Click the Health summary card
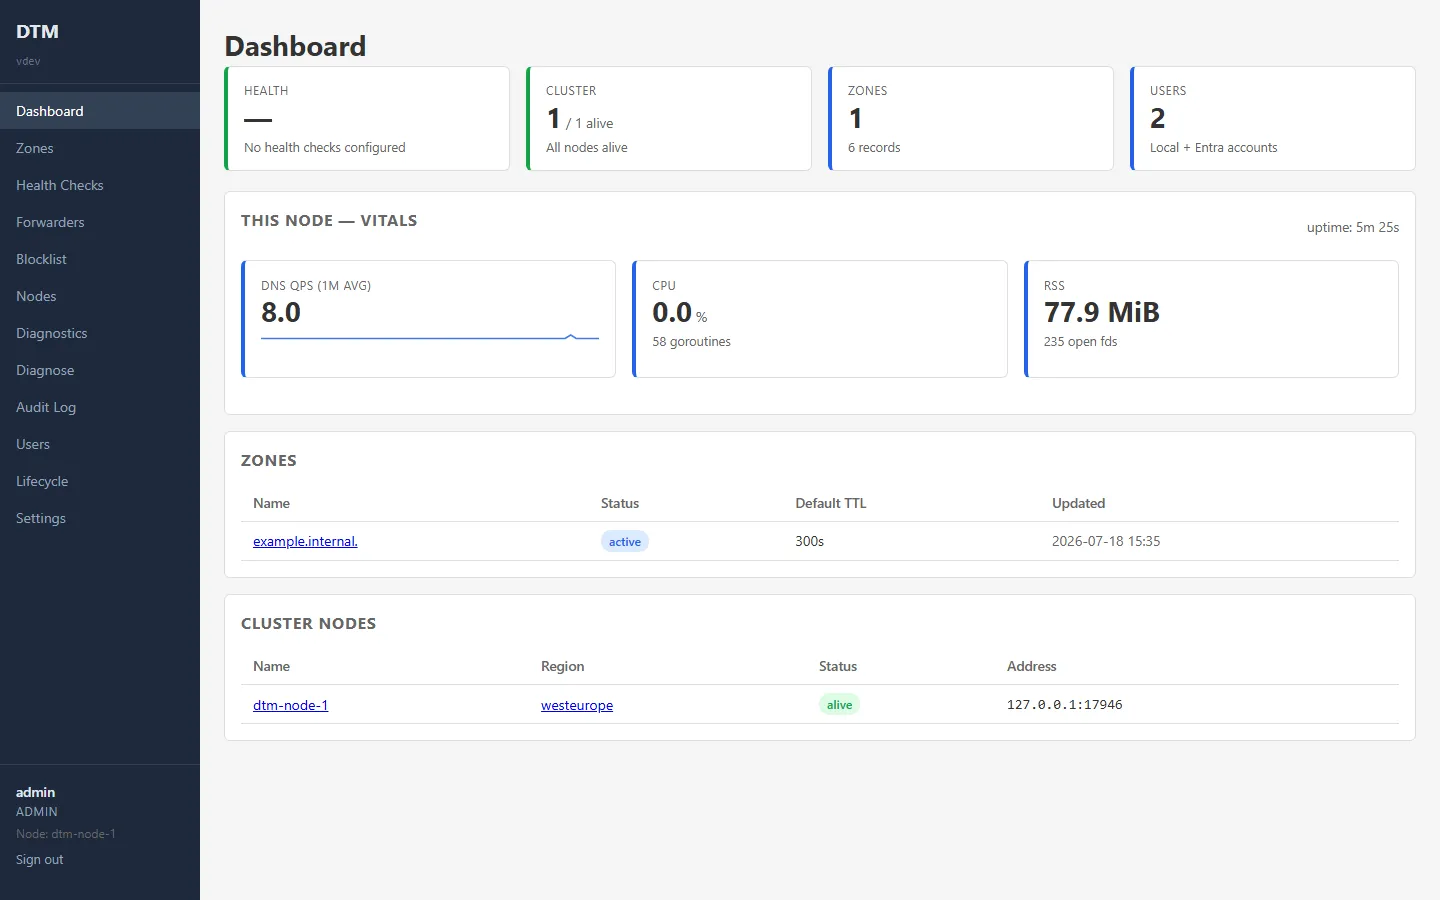 [367, 119]
